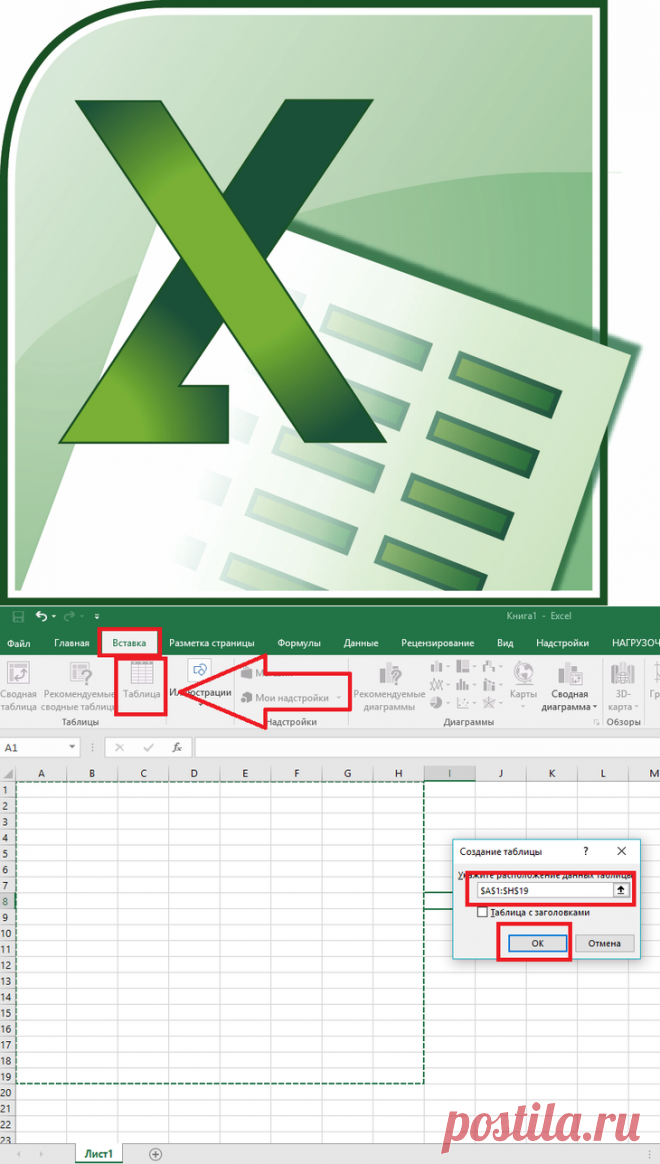
Task: Cancel formula entry with the X icon
Action: (x=120, y=748)
